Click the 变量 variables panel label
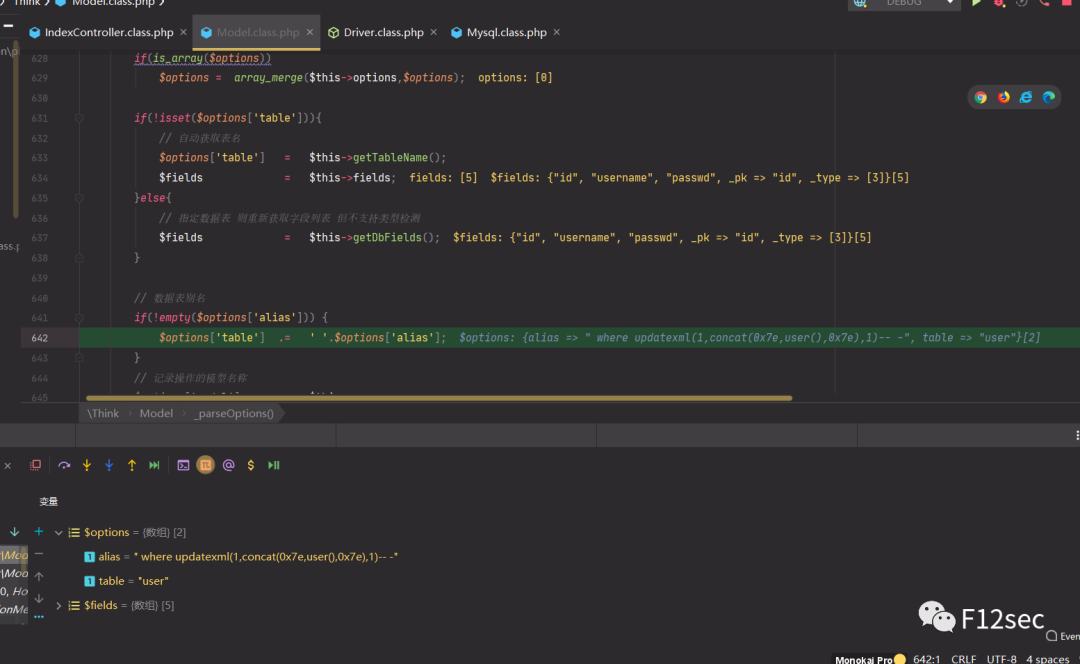 click(48, 501)
